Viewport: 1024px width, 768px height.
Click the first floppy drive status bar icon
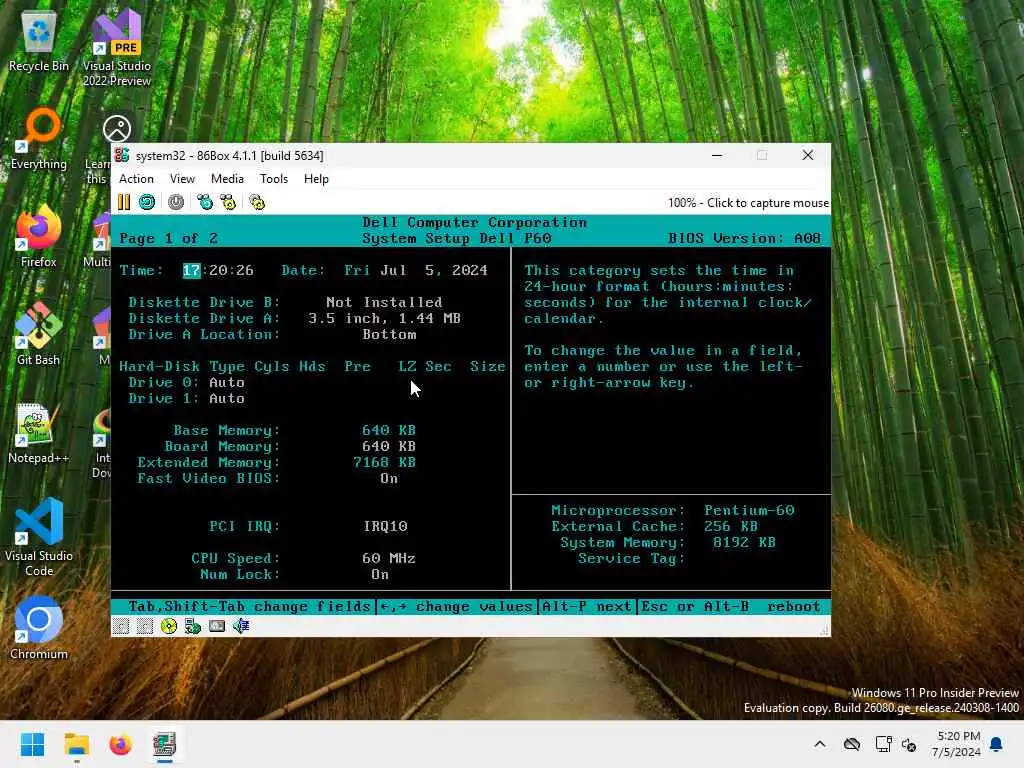(x=121, y=627)
